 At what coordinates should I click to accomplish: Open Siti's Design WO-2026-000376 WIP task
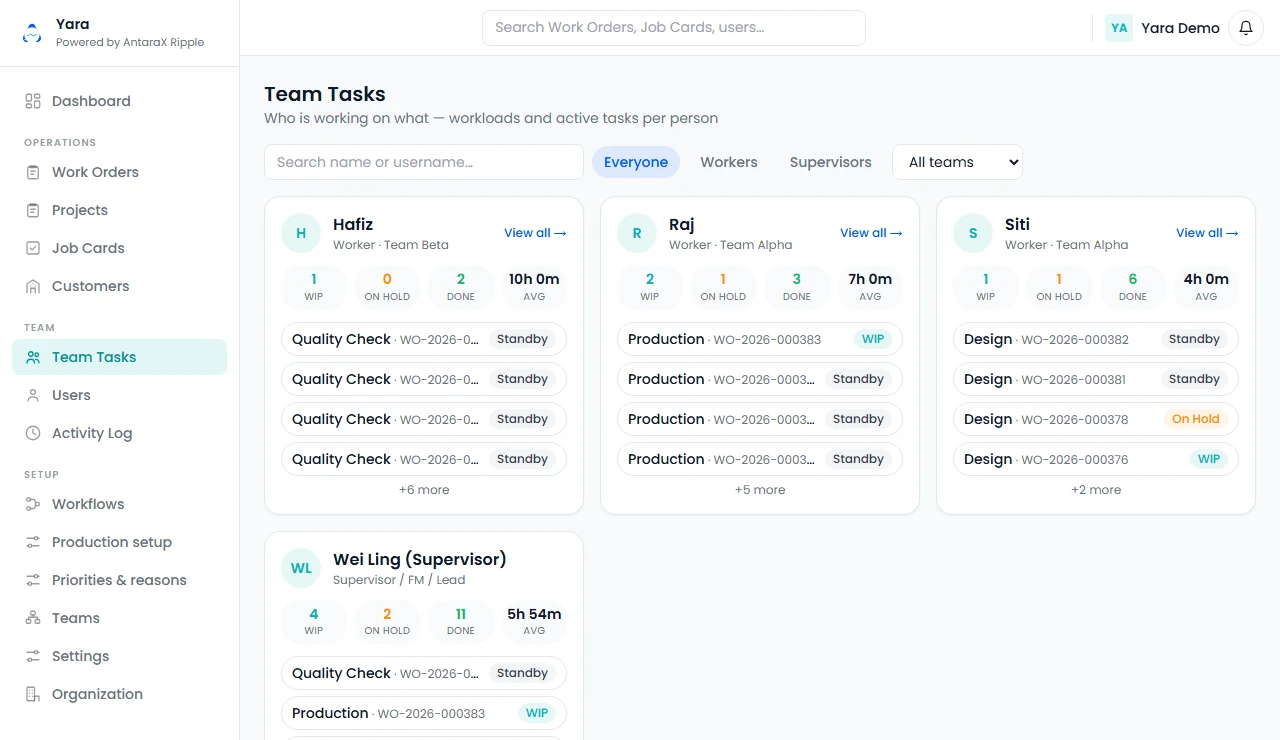[x=1096, y=459]
